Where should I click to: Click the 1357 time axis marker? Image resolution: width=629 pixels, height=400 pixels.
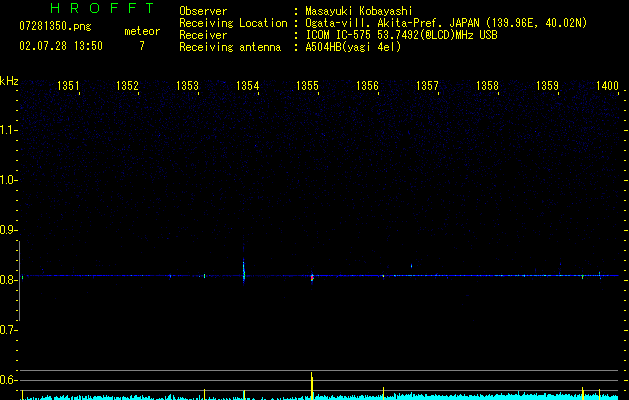pos(427,86)
